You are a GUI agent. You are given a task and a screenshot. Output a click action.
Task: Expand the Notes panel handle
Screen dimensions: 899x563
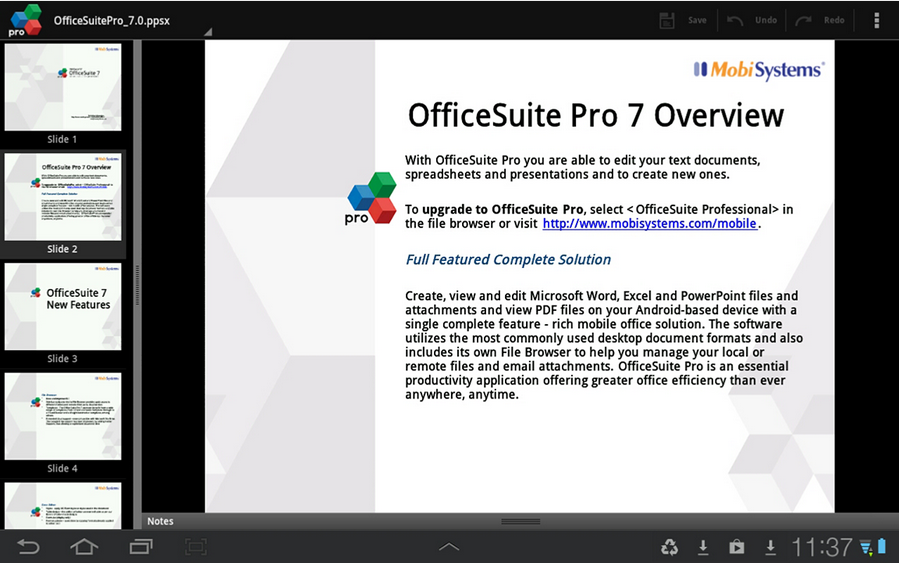pyautogui.click(x=521, y=522)
